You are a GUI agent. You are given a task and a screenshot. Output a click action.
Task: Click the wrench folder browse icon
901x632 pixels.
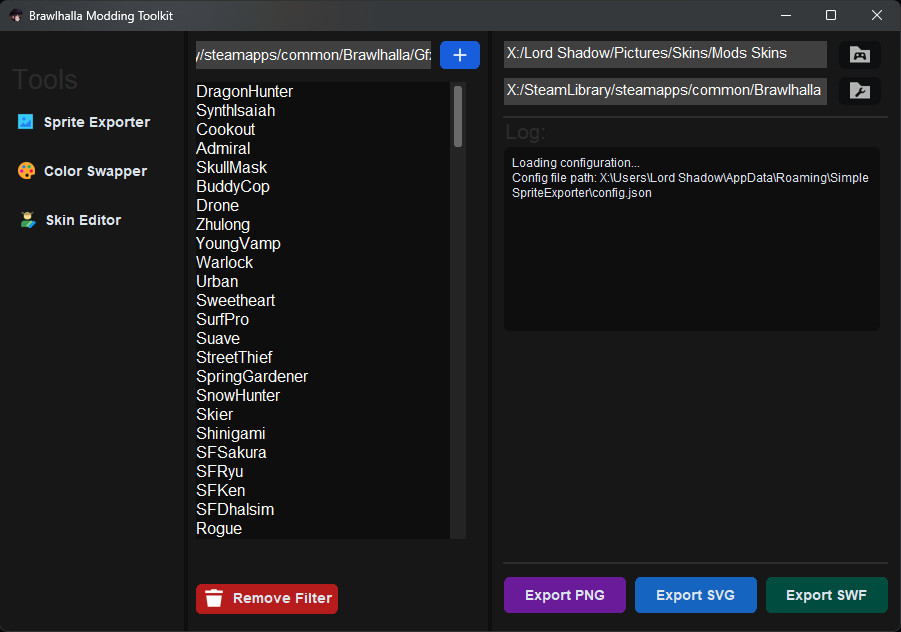[x=859, y=90]
